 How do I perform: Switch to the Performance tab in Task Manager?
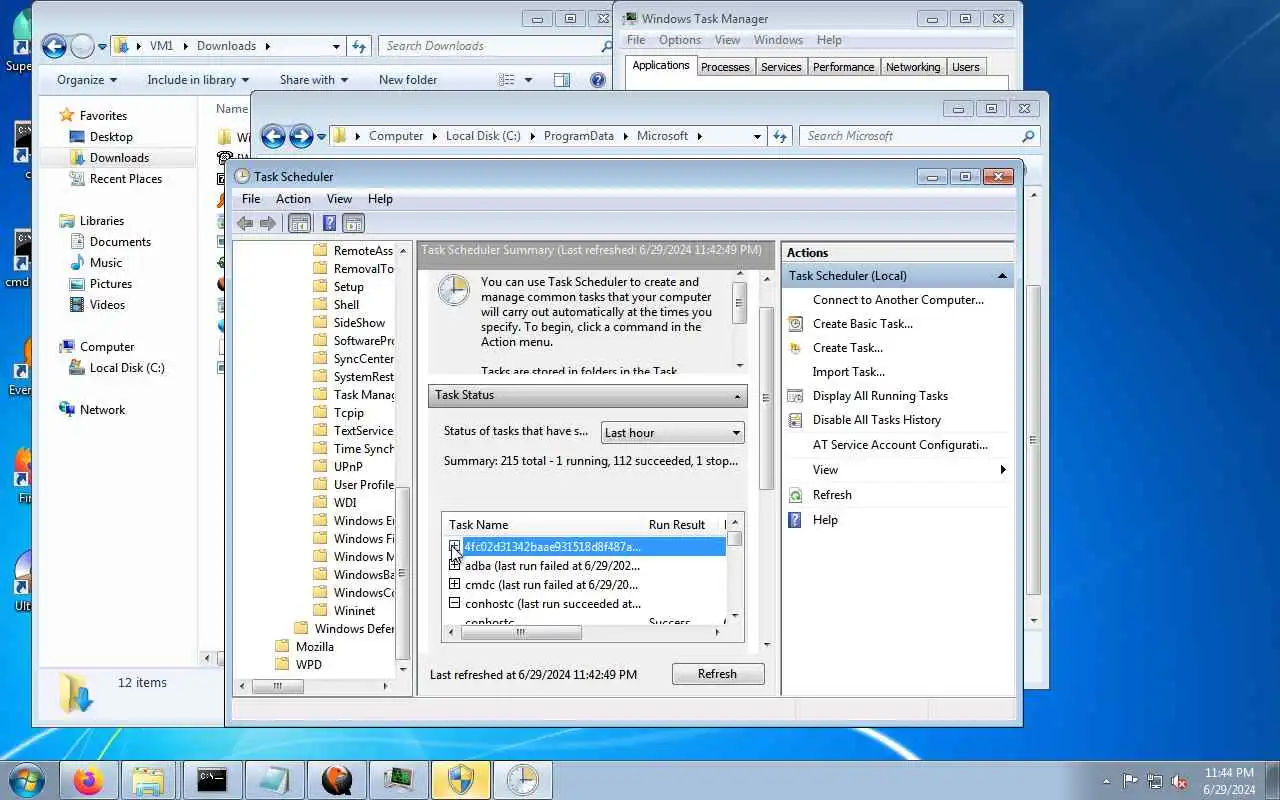point(843,67)
